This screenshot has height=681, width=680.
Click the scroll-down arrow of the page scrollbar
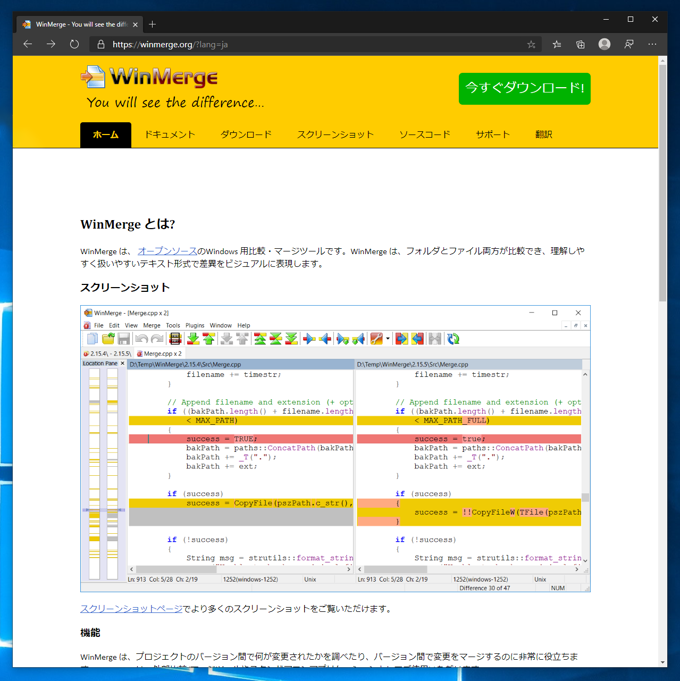662,662
